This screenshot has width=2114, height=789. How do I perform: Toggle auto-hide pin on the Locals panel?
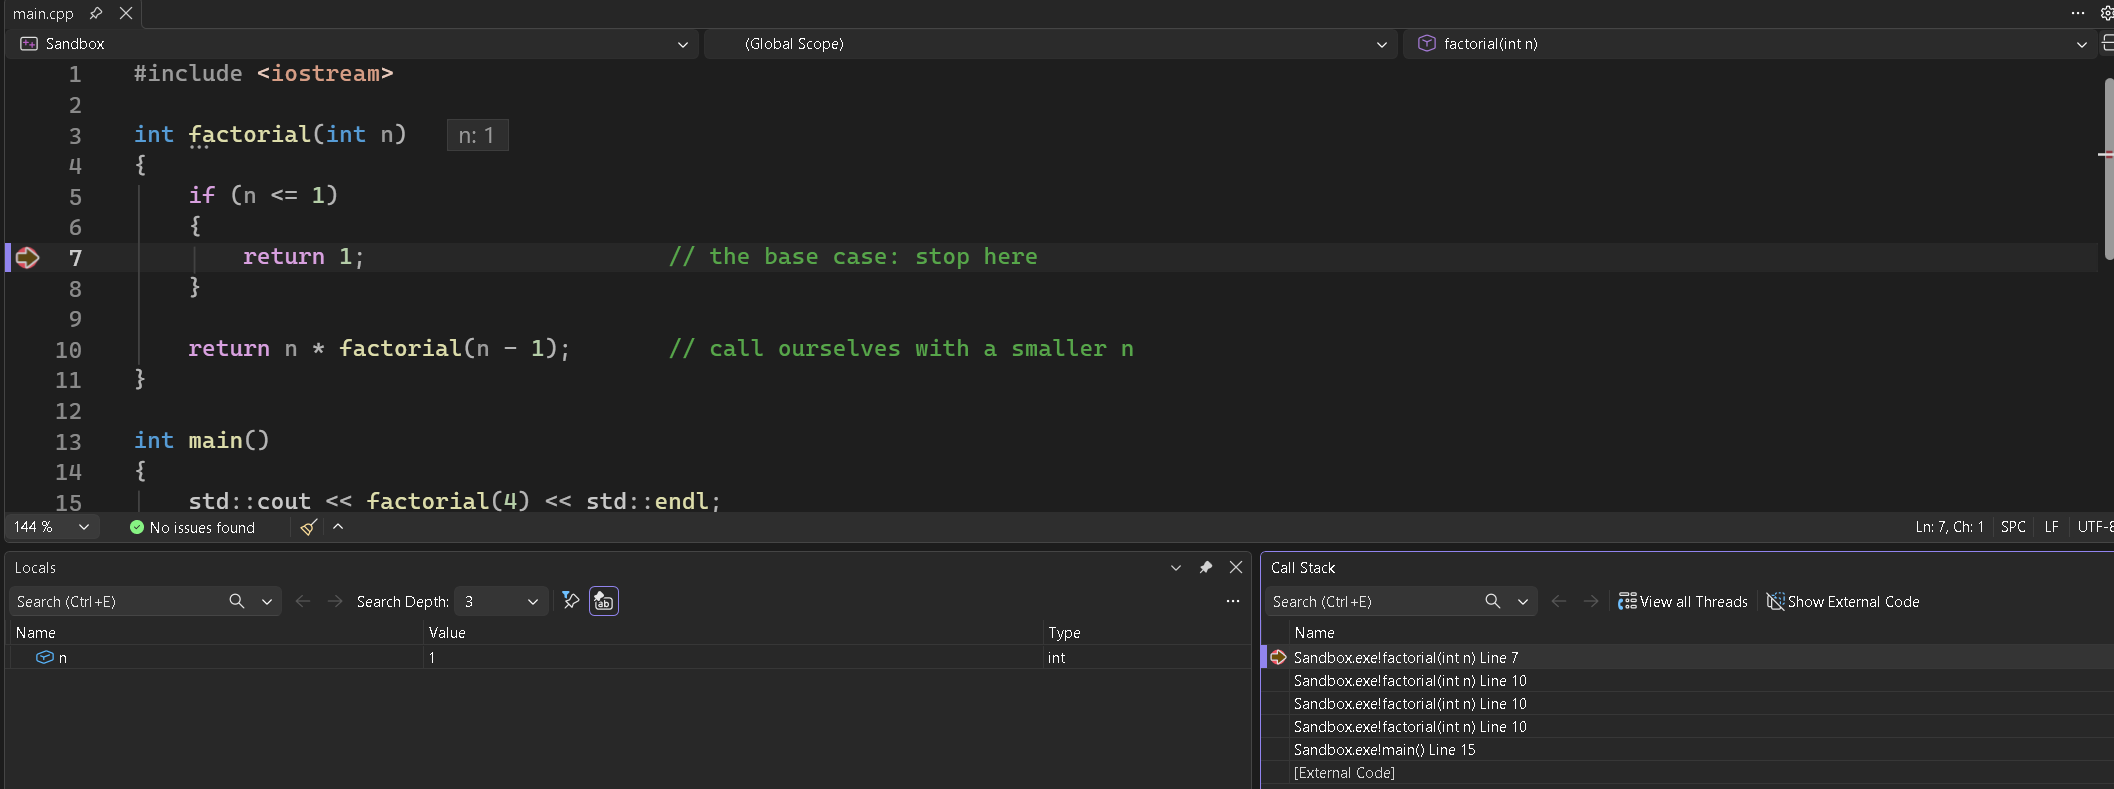point(1206,567)
